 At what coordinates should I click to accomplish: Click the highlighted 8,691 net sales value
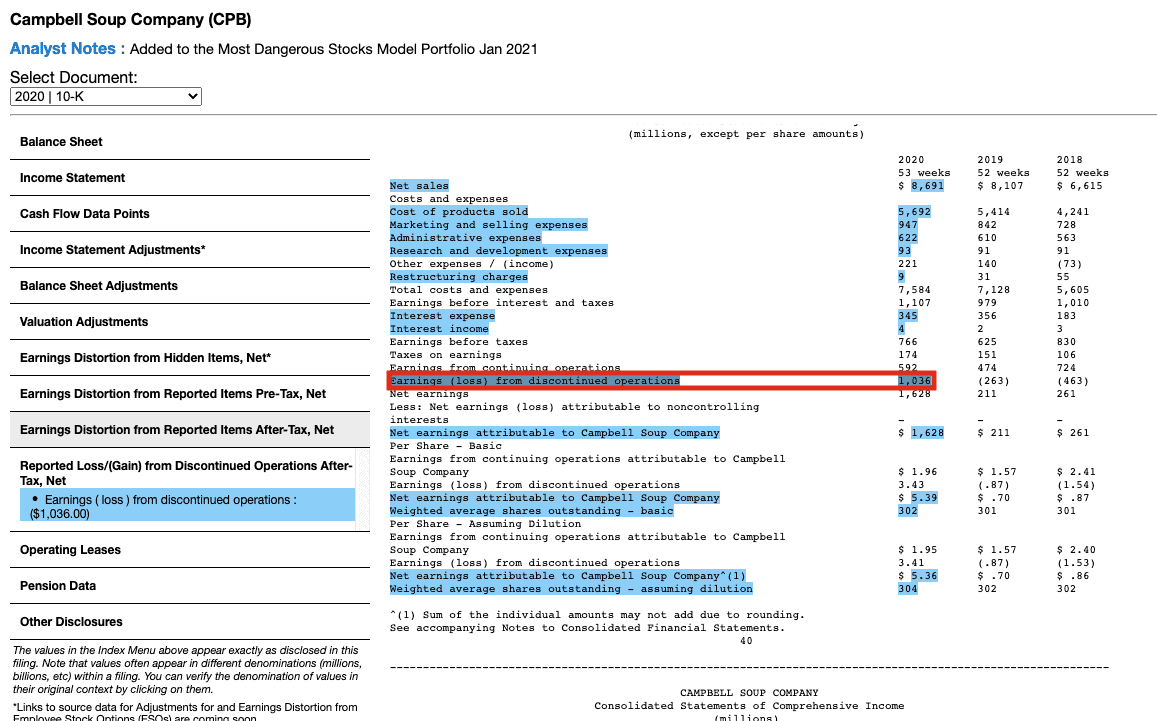pos(928,186)
